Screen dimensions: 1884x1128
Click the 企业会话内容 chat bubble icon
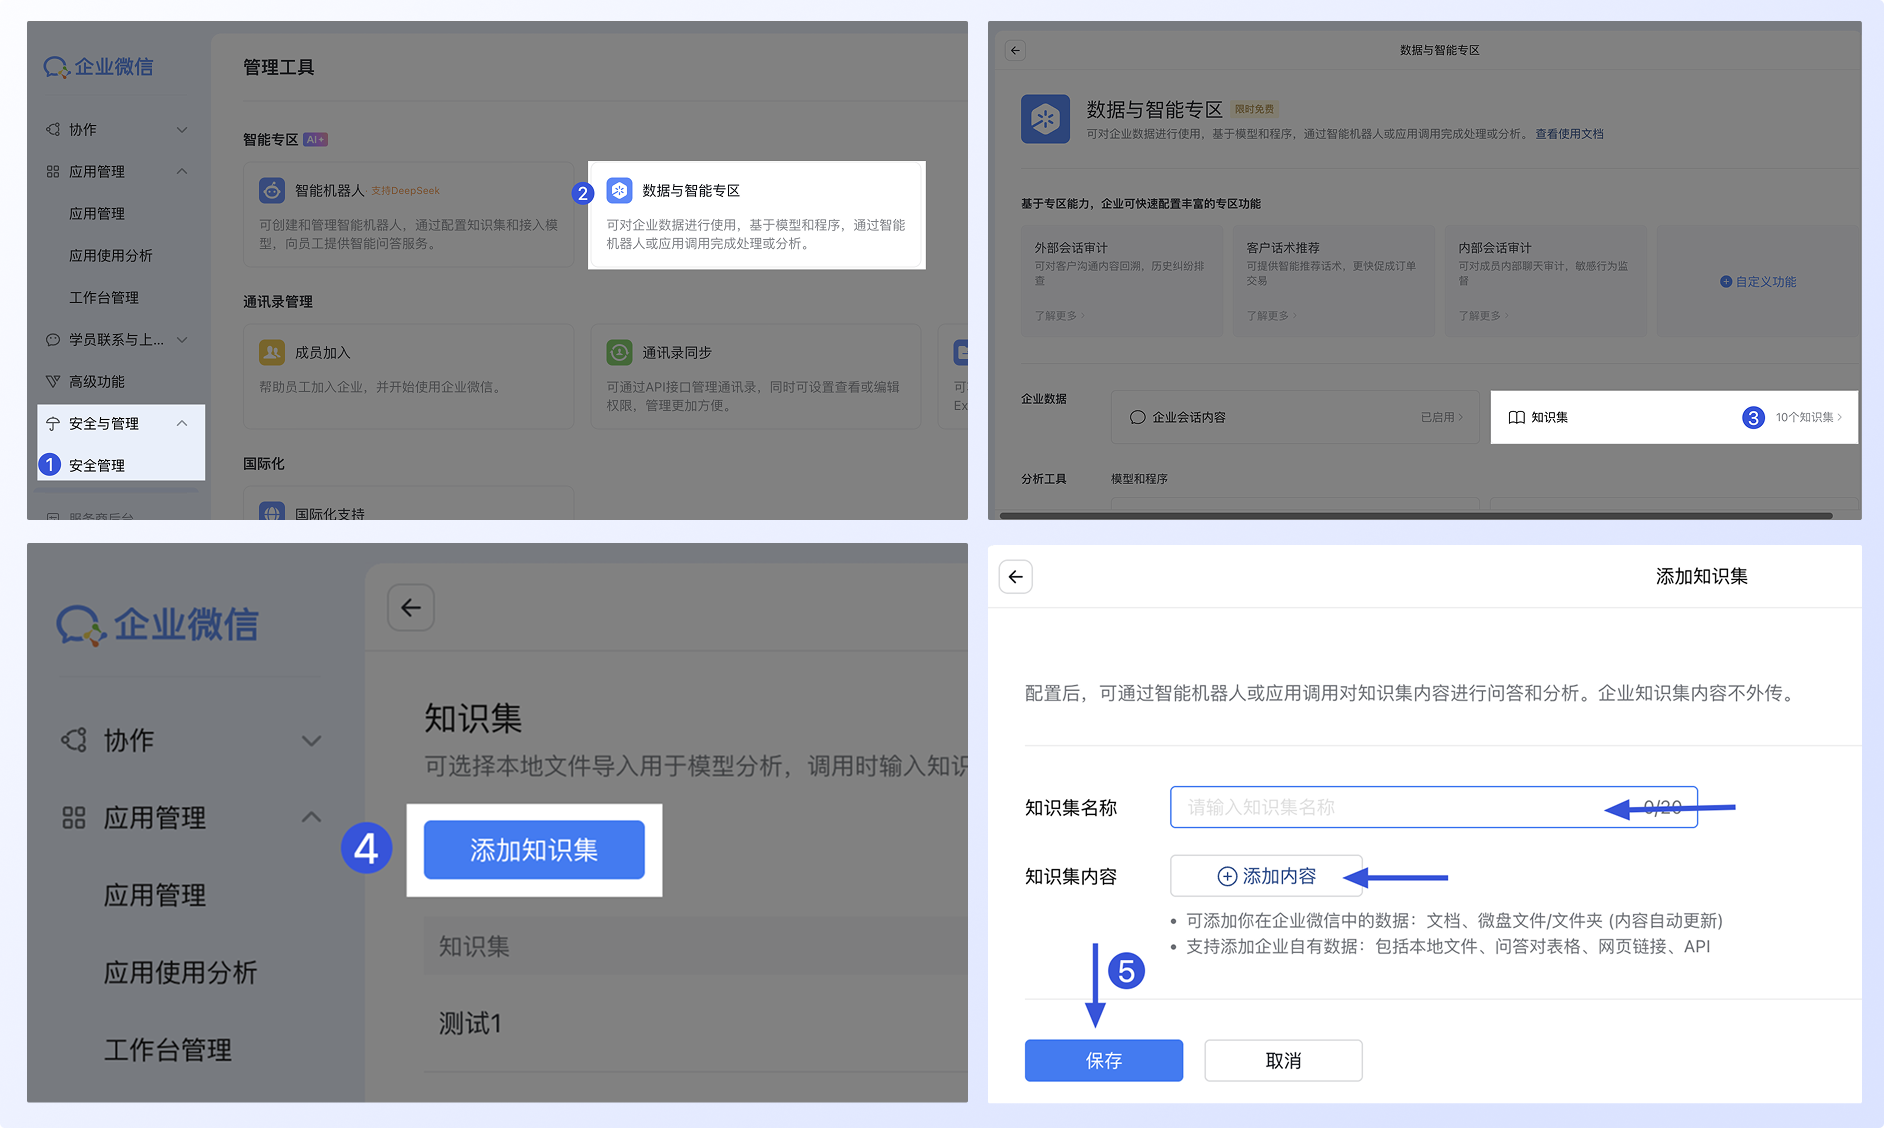click(1138, 417)
